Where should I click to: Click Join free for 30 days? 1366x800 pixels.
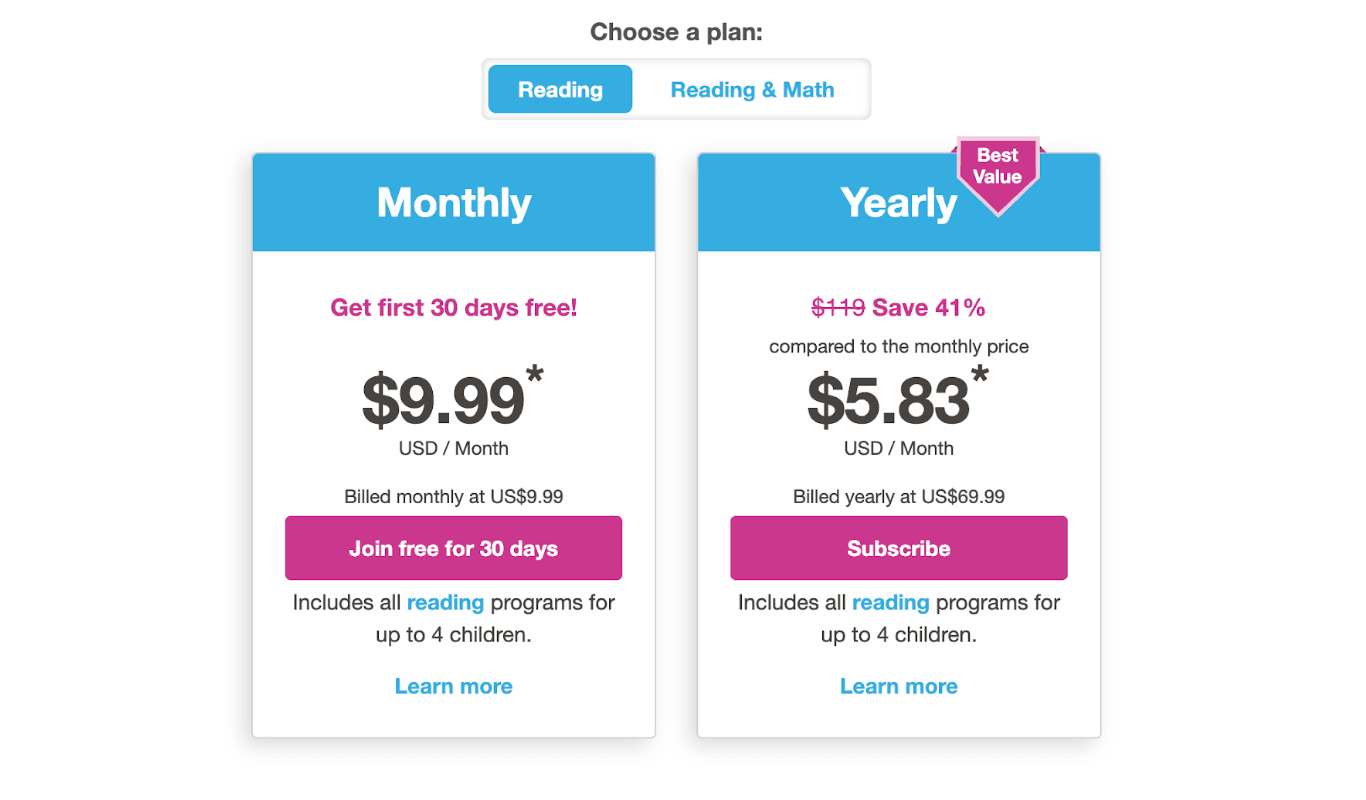click(x=453, y=547)
